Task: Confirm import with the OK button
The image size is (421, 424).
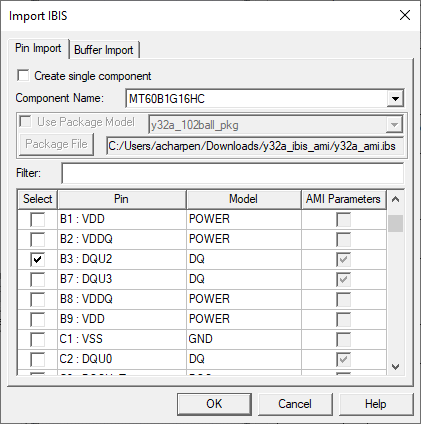Action: pyautogui.click(x=214, y=404)
